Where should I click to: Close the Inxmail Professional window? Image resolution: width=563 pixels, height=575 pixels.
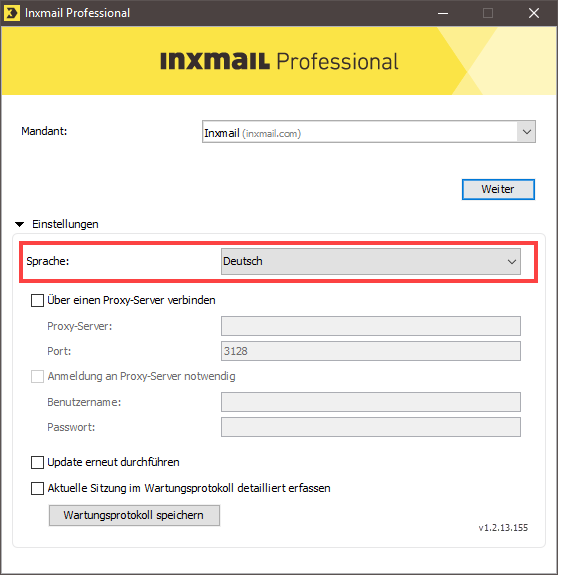[534, 13]
